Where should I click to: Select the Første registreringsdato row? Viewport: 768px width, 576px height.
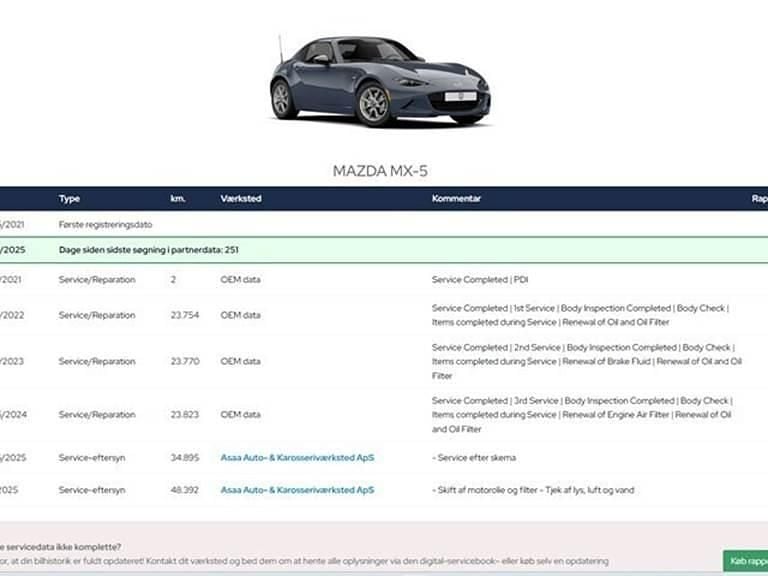[x=105, y=225]
